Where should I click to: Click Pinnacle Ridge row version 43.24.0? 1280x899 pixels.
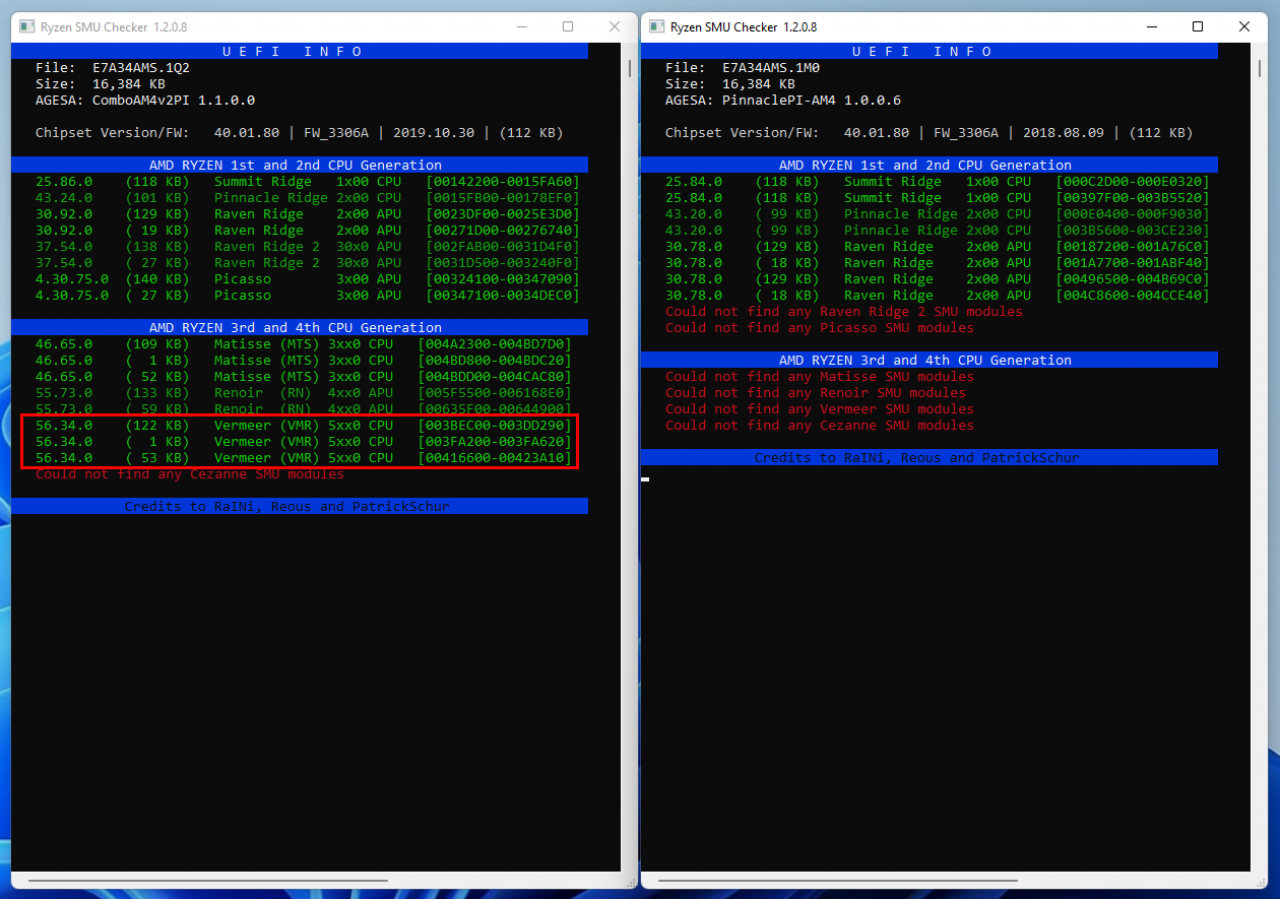pyautogui.click(x=64, y=198)
